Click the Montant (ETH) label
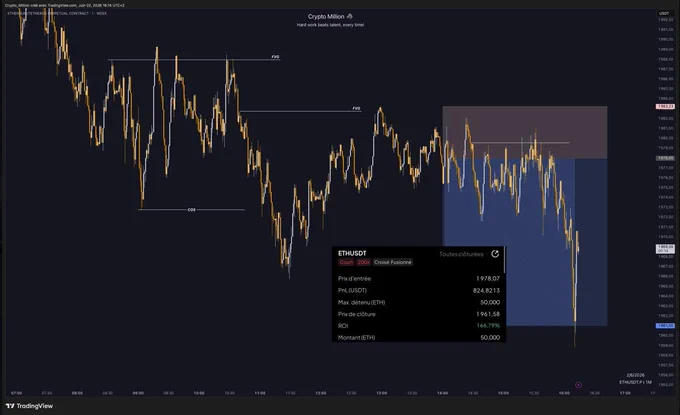 tap(356, 337)
